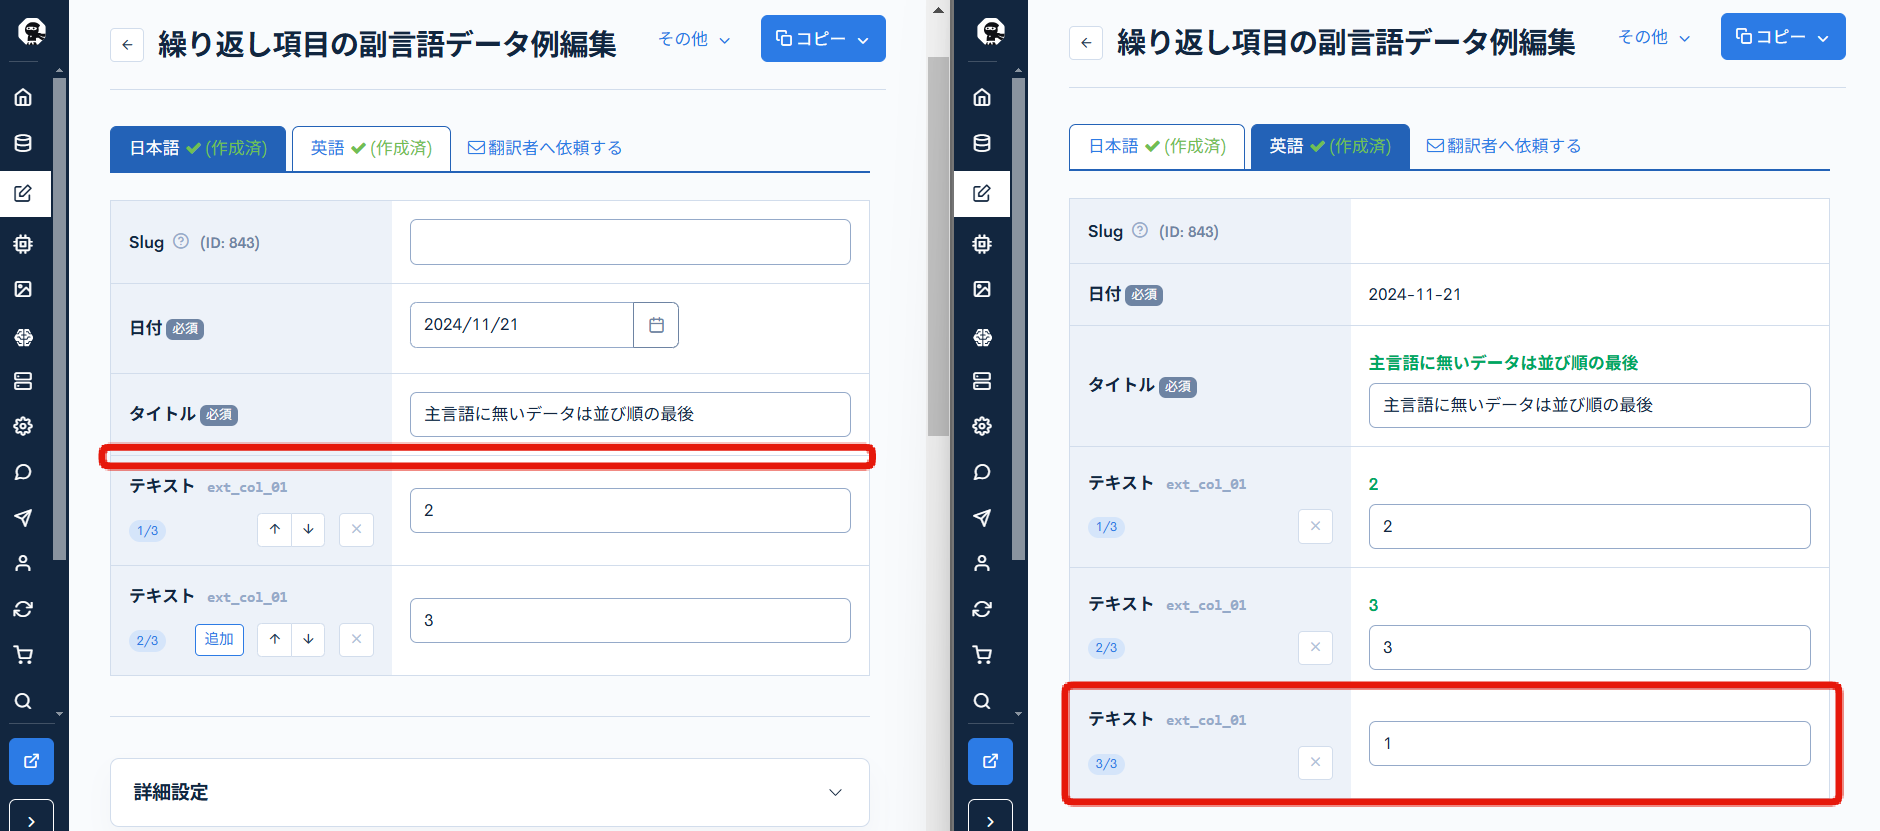Open the server icon in the left window sidebar

click(x=23, y=381)
